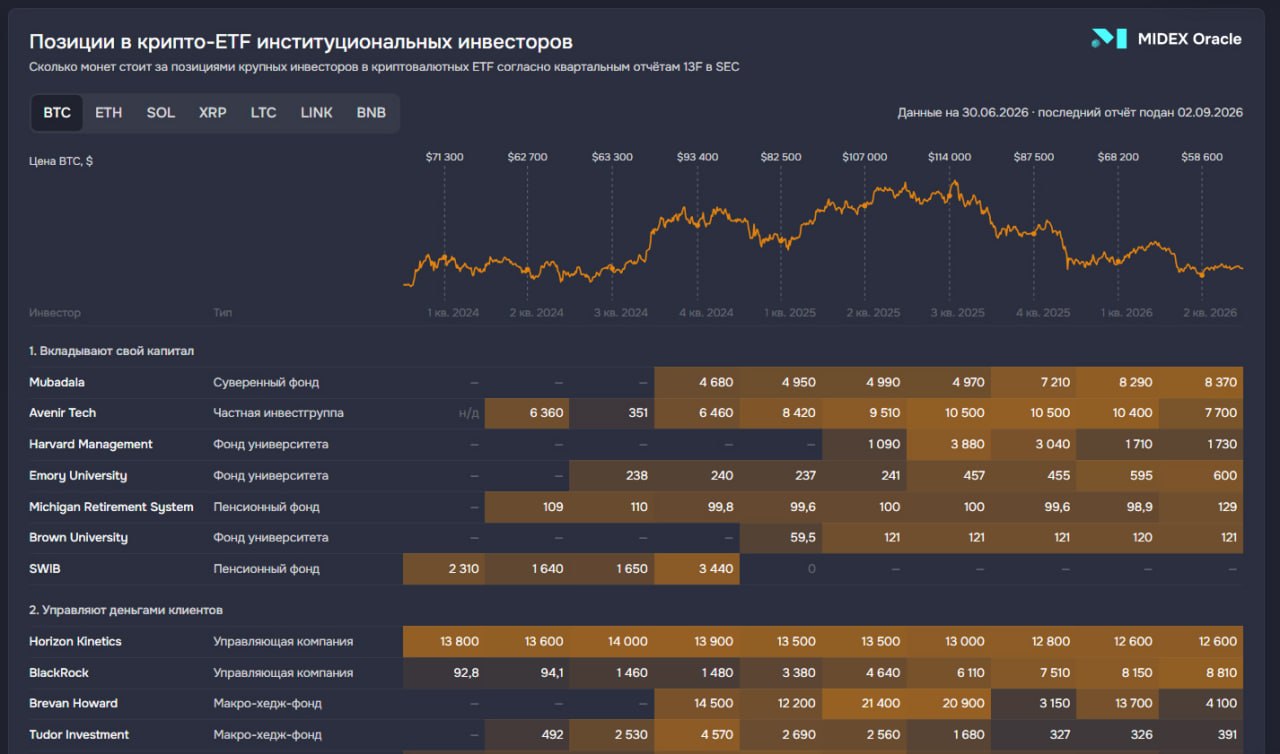Open the BNB tab
This screenshot has width=1280, height=754.
[371, 113]
